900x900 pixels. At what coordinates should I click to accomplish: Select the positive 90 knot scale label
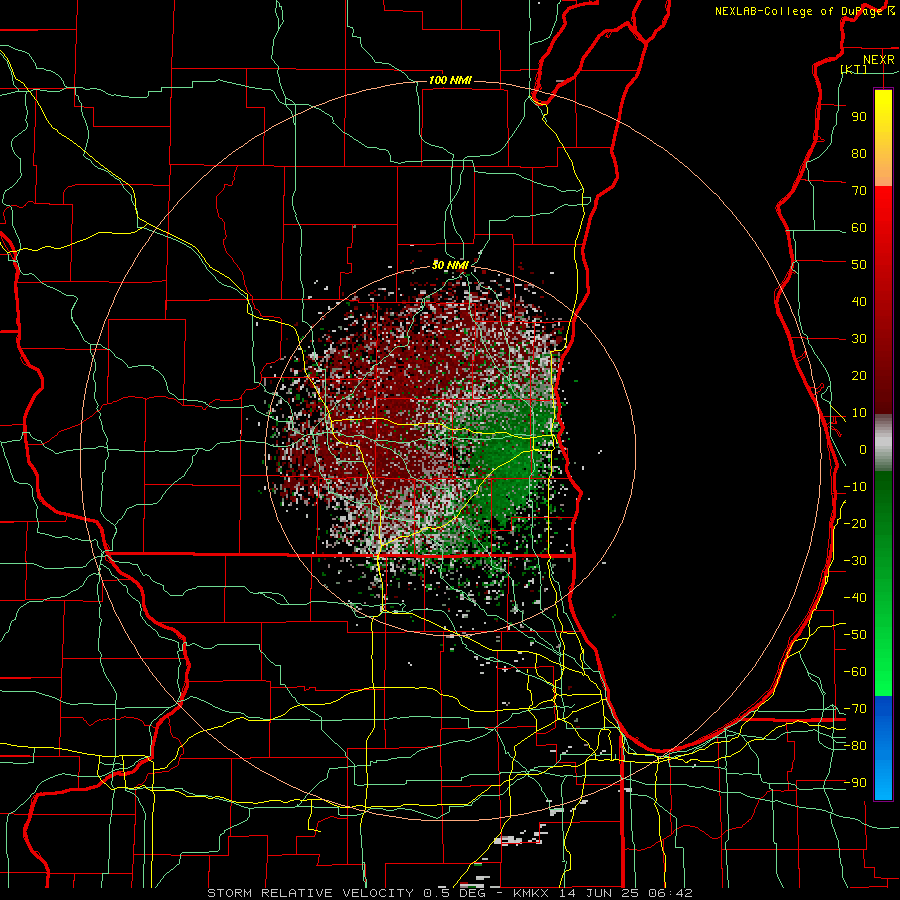pyautogui.click(x=859, y=117)
